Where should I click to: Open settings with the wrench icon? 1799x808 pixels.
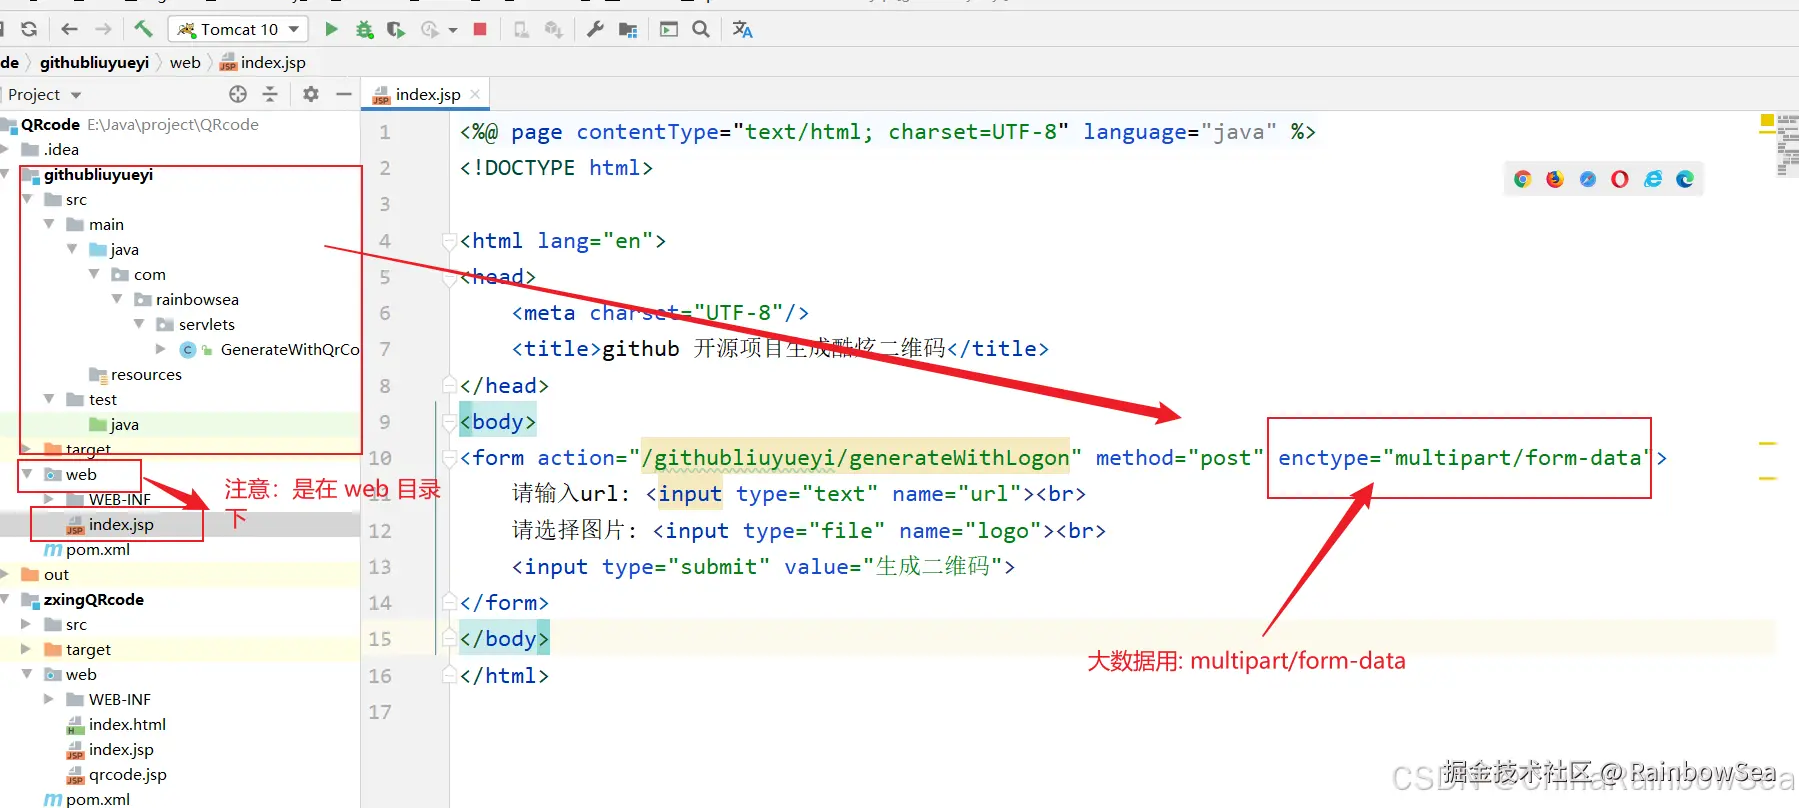point(595,29)
